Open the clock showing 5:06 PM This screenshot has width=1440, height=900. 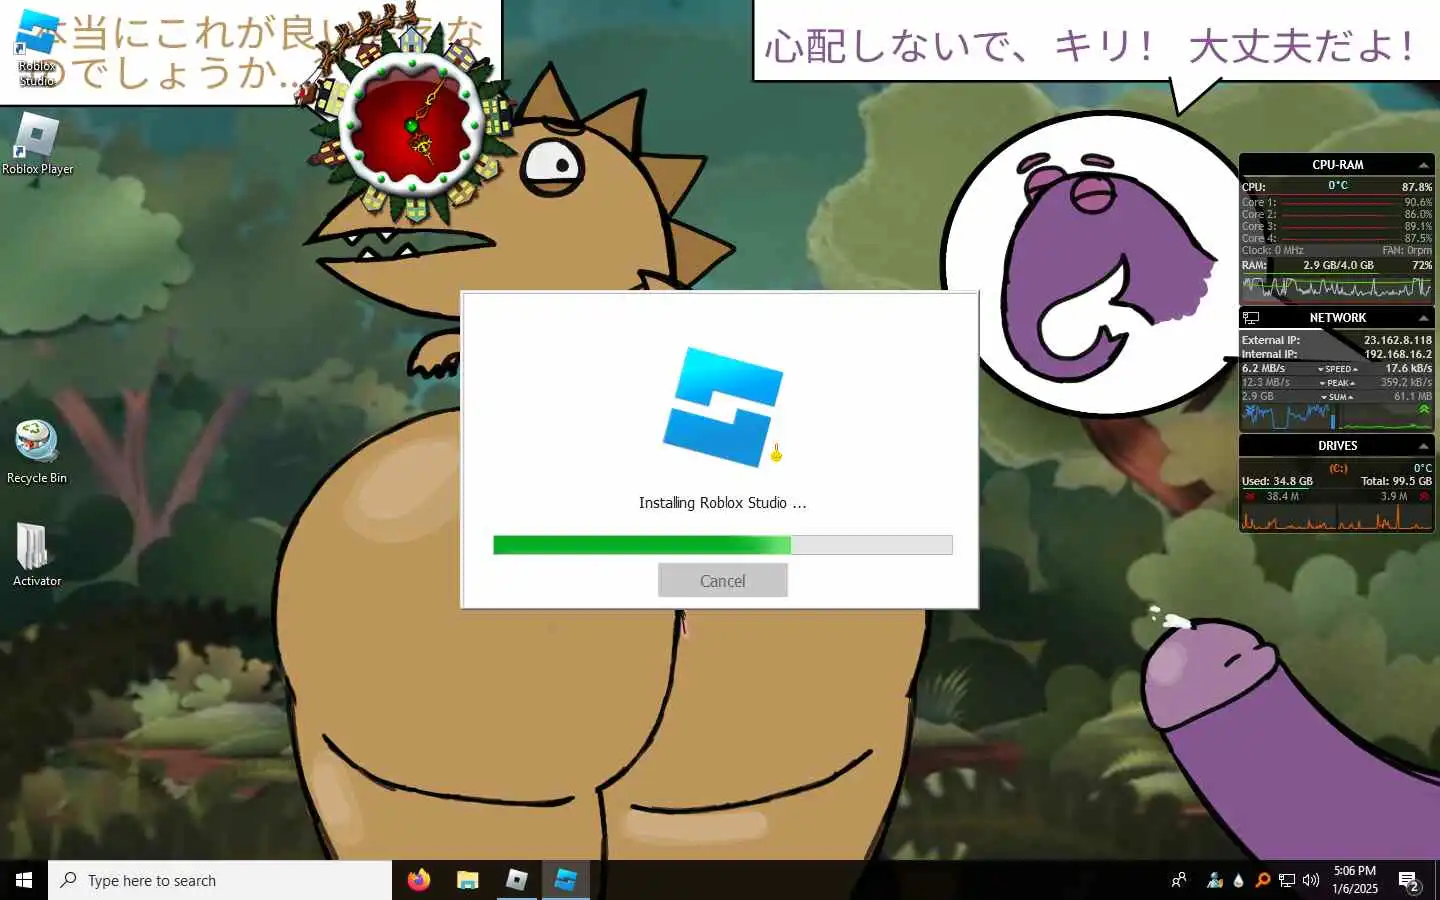pos(1355,880)
